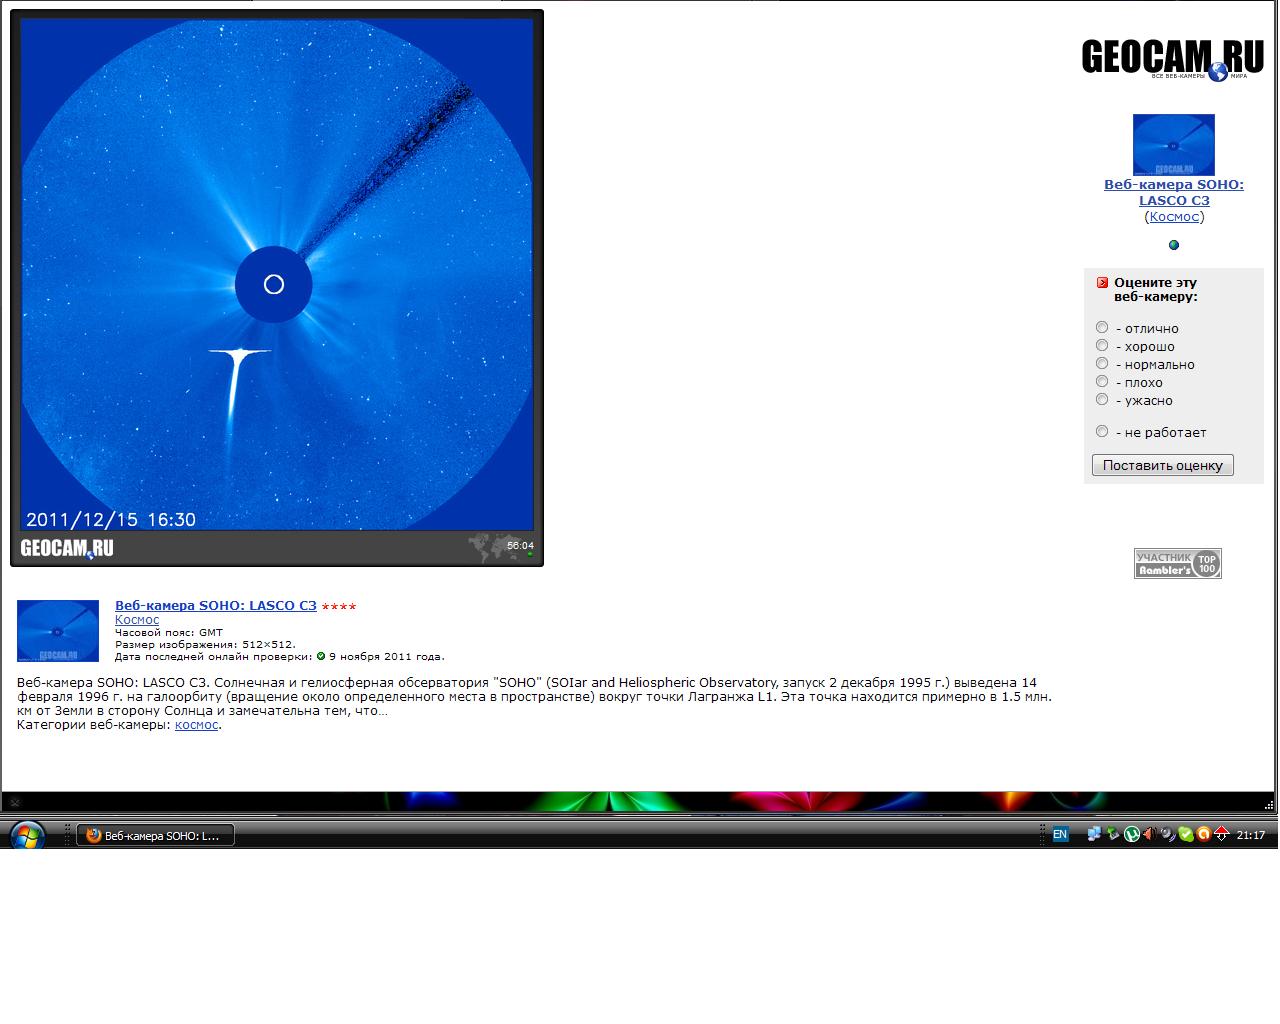
Task: Select the 'нормально' rating radio button
Action: click(x=1102, y=363)
